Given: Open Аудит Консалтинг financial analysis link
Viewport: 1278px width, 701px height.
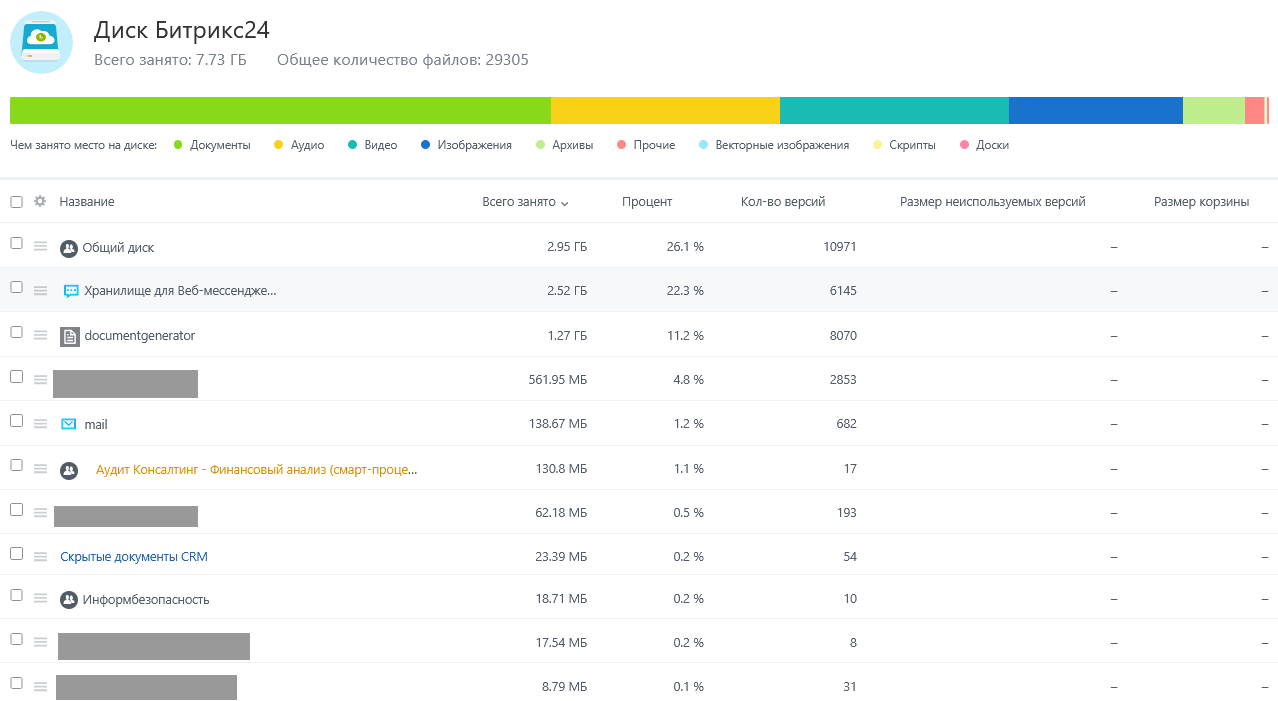Looking at the screenshot, I should pyautogui.click(x=256, y=469).
